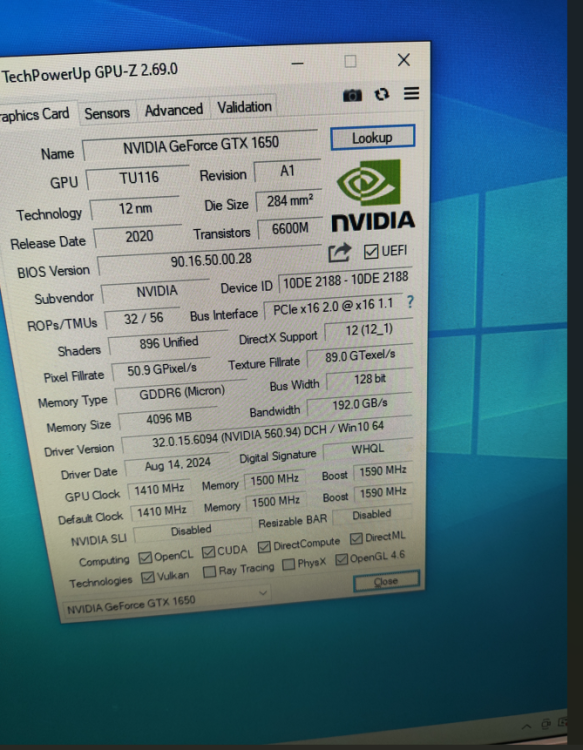Click the Transistors field 6600M

point(290,228)
